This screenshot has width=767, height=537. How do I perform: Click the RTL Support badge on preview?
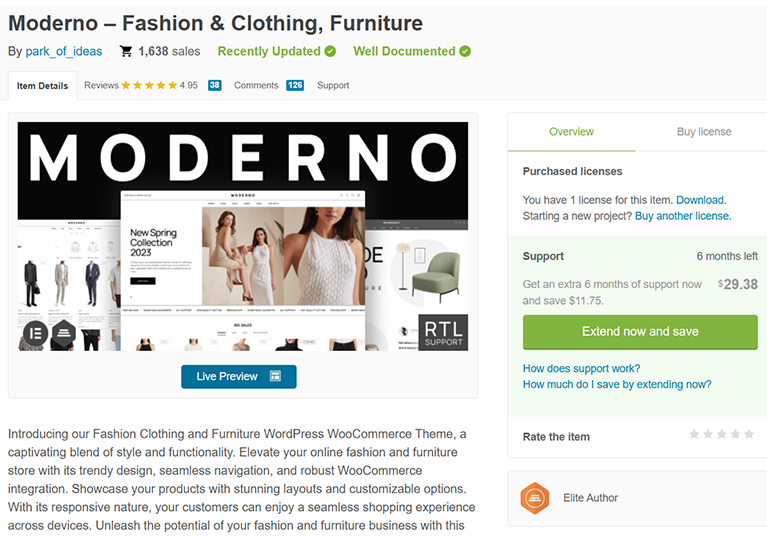443,332
